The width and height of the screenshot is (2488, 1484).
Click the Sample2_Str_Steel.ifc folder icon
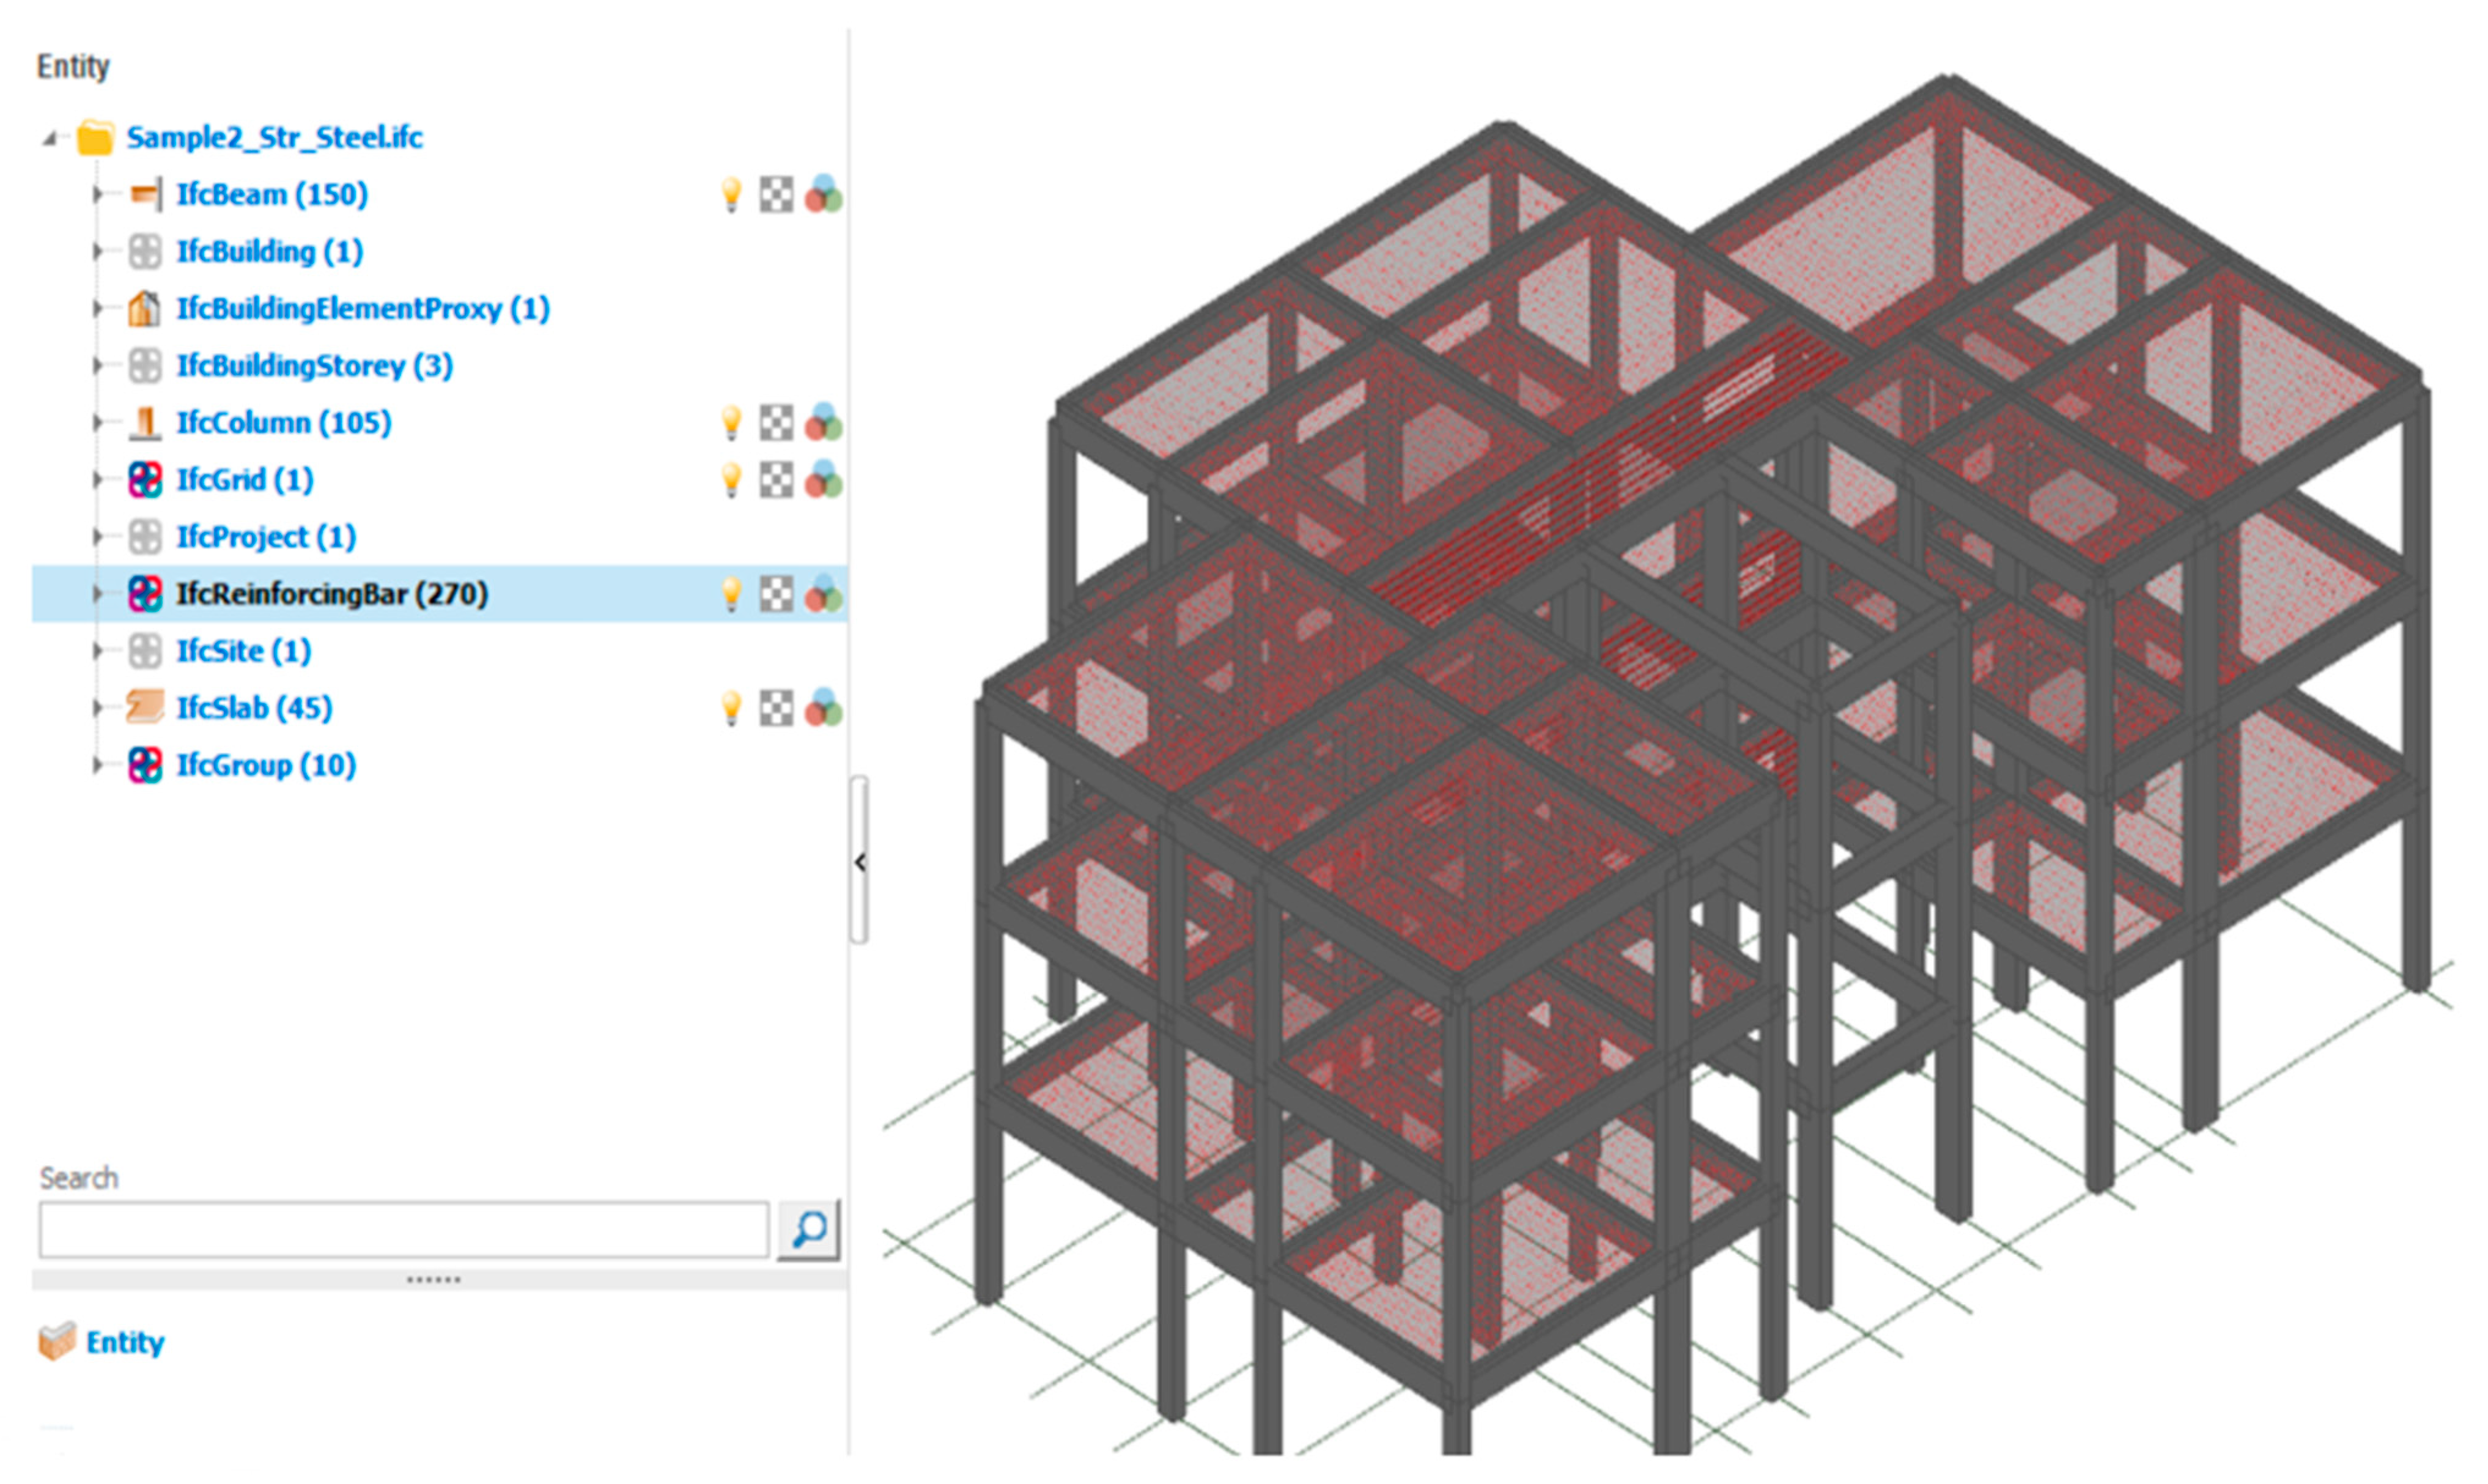click(x=96, y=137)
